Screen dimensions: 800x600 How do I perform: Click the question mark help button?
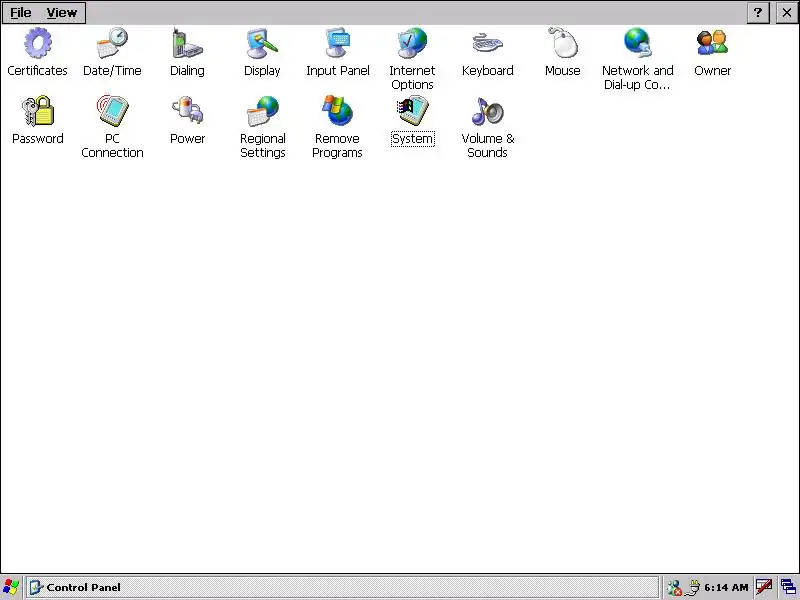click(x=758, y=12)
